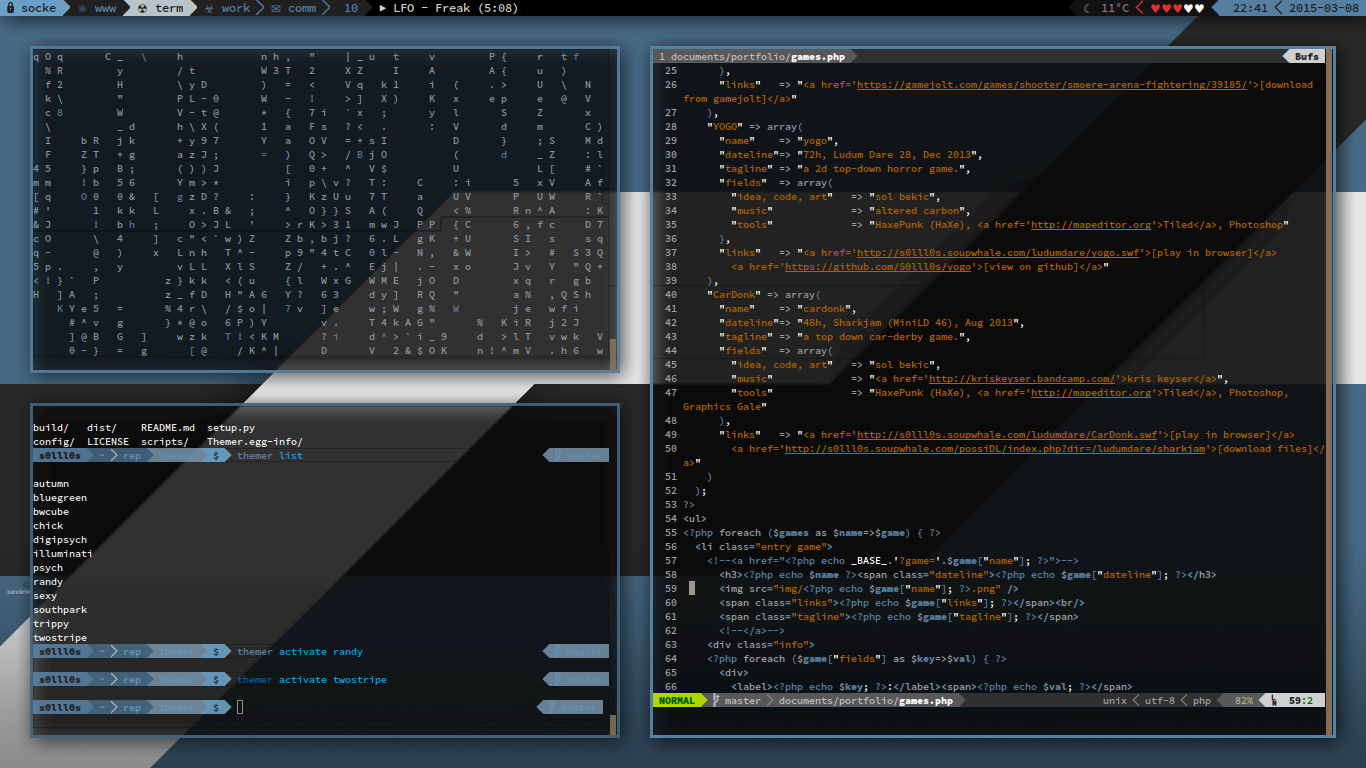Click the envelope icon beside comm

click(275, 8)
